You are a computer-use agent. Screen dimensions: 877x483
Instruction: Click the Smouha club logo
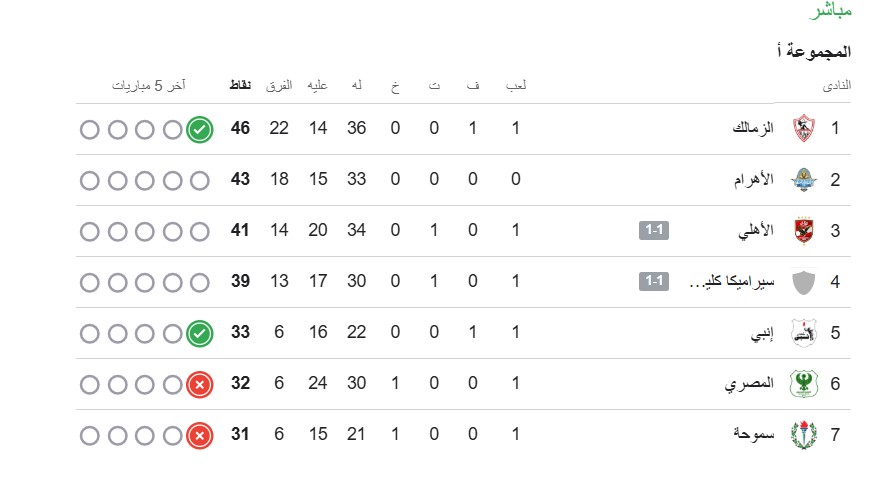[x=803, y=435]
